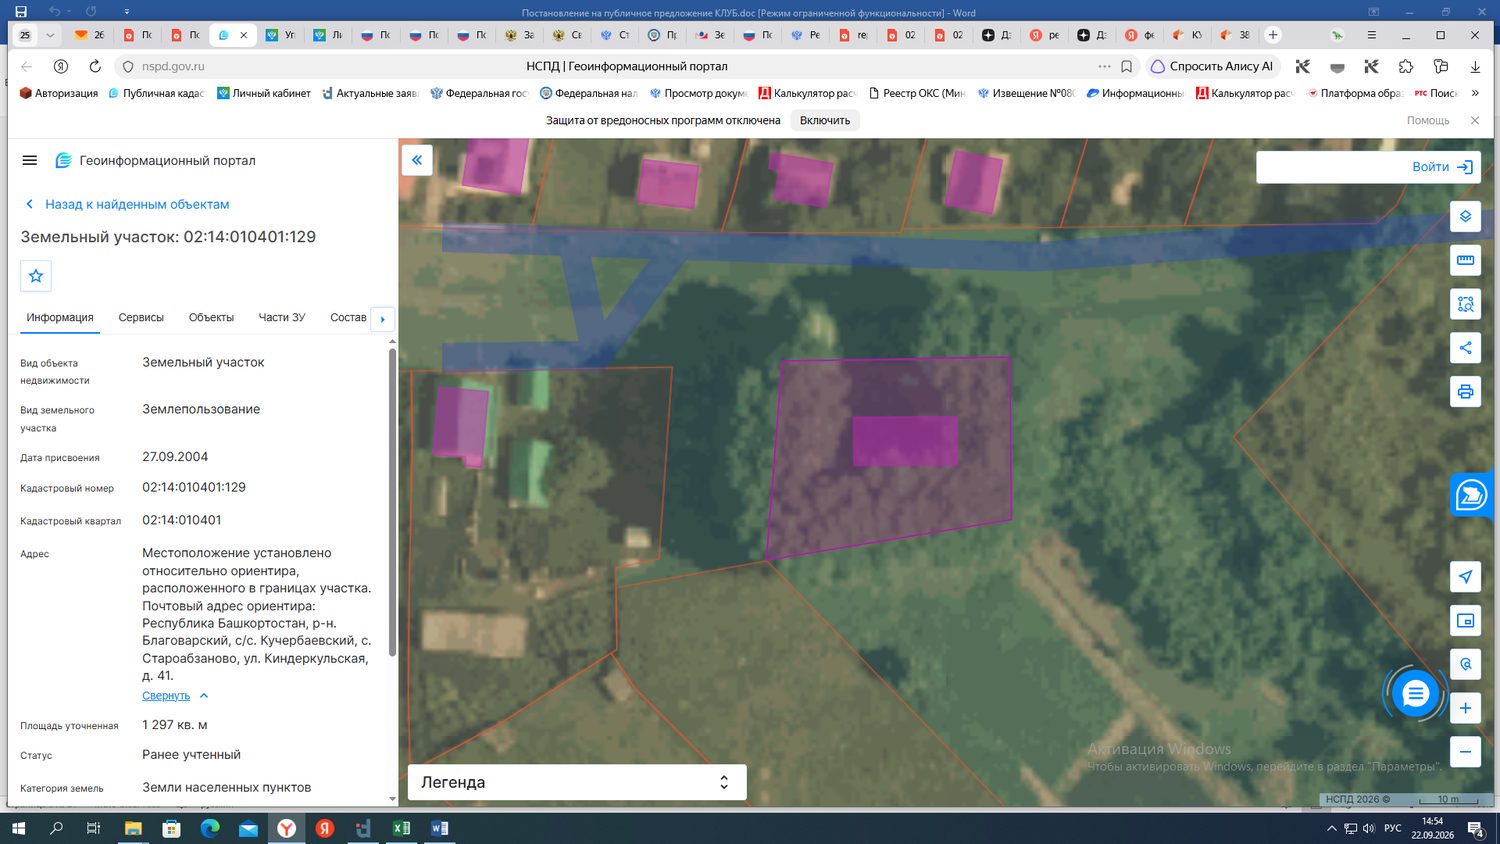Center the map on my location
The image size is (1500, 844).
point(1465,577)
